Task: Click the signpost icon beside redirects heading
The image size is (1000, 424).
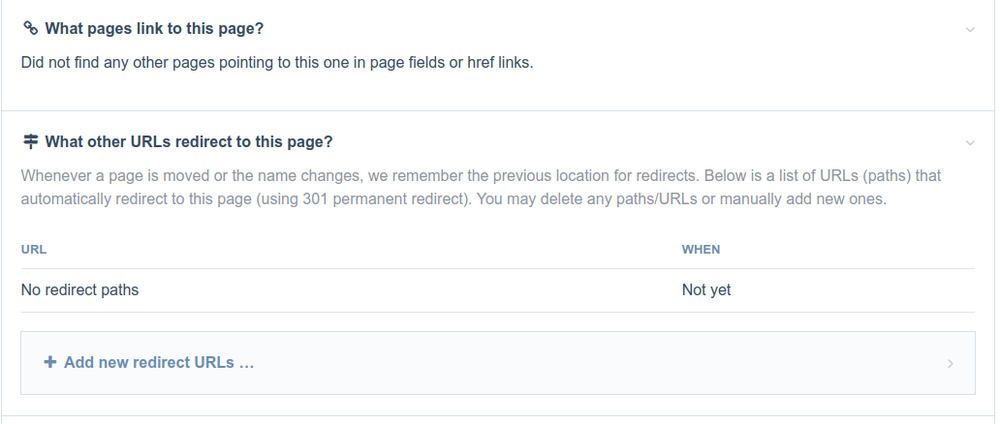Action: tap(29, 141)
